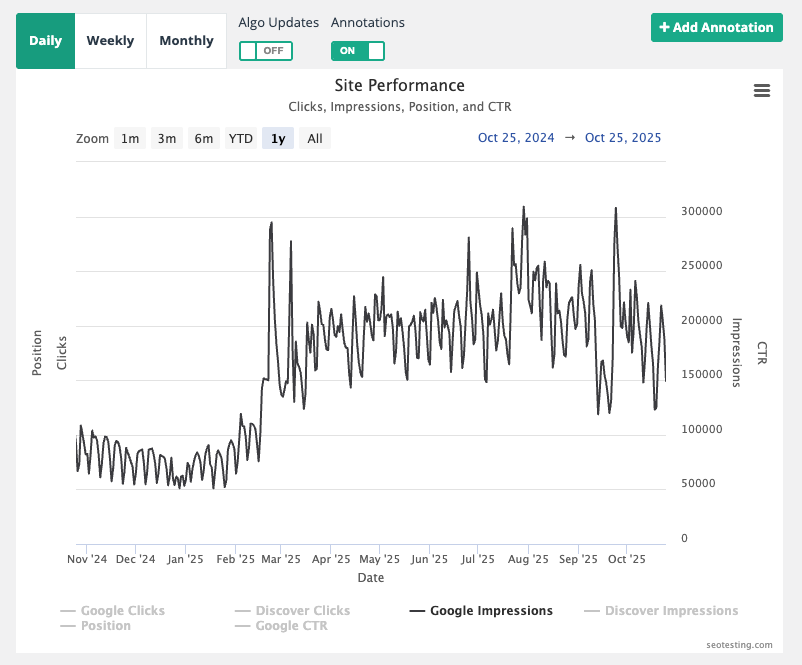The width and height of the screenshot is (802, 665).
Task: Show Discover Impressions series in legend
Action: (x=670, y=610)
